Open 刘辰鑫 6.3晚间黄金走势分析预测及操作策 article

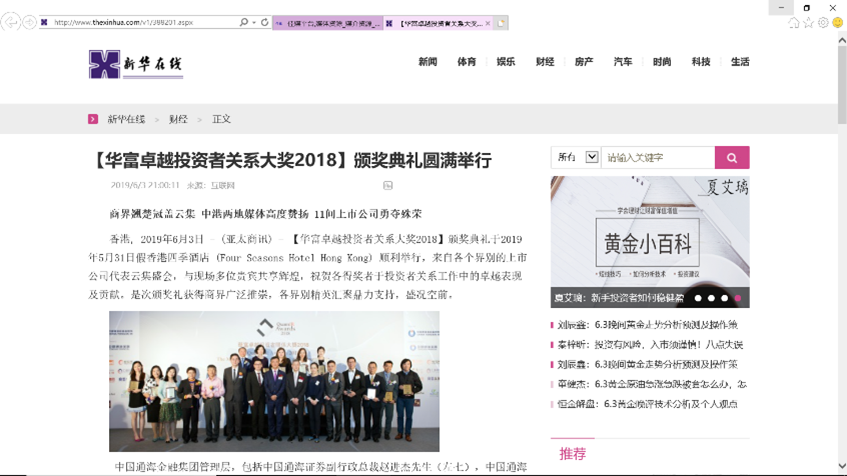[647, 325]
